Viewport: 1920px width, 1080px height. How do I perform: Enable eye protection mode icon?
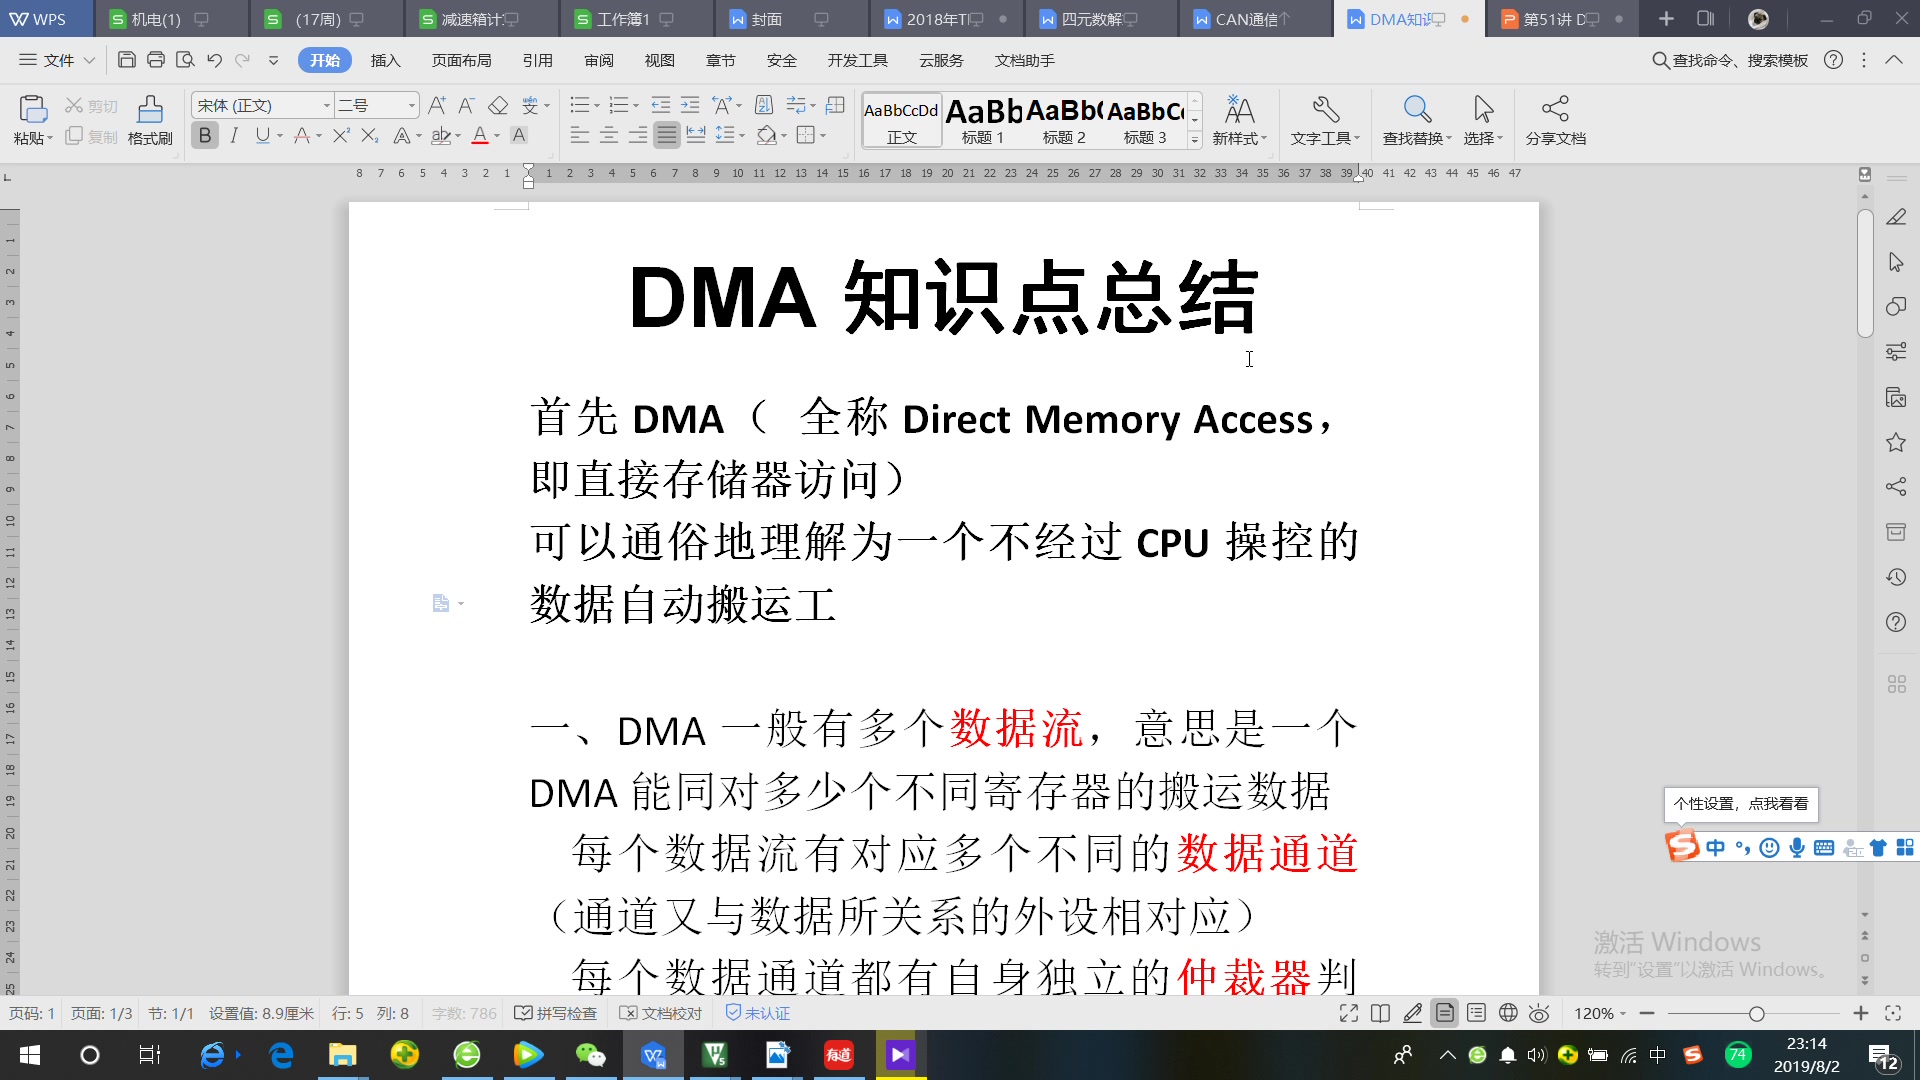(1539, 1013)
